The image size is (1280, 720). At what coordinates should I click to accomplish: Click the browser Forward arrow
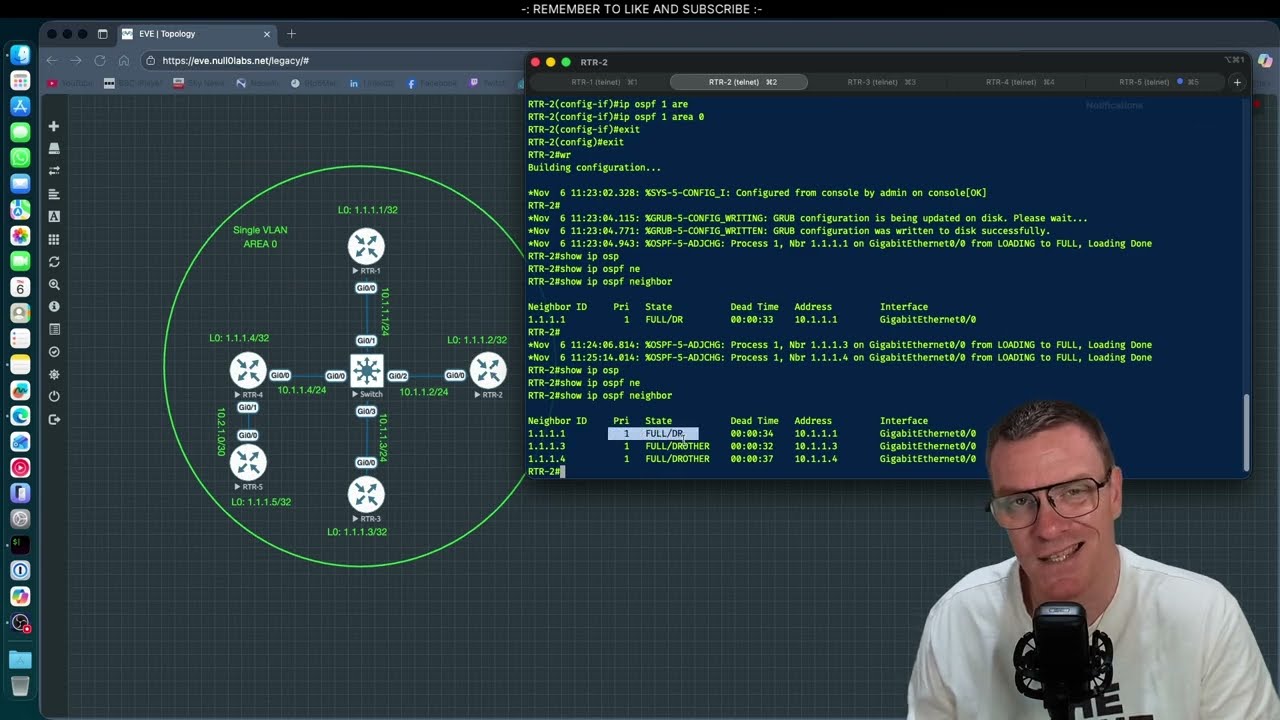point(76,60)
